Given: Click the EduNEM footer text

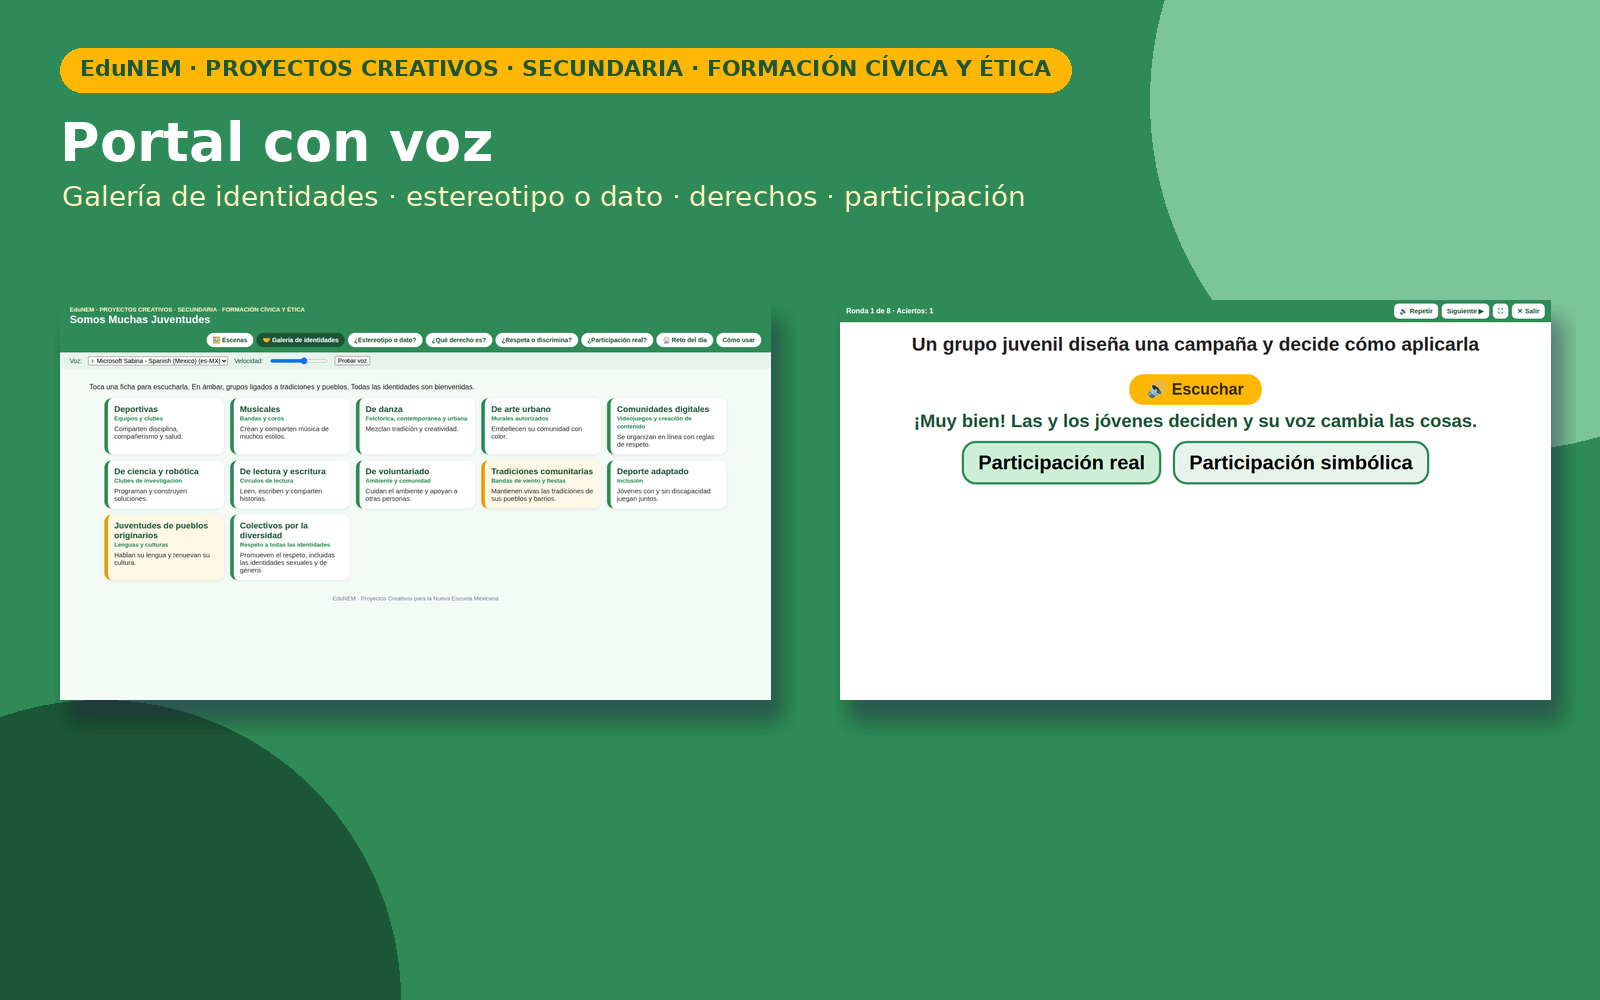Looking at the screenshot, I should click(x=415, y=599).
